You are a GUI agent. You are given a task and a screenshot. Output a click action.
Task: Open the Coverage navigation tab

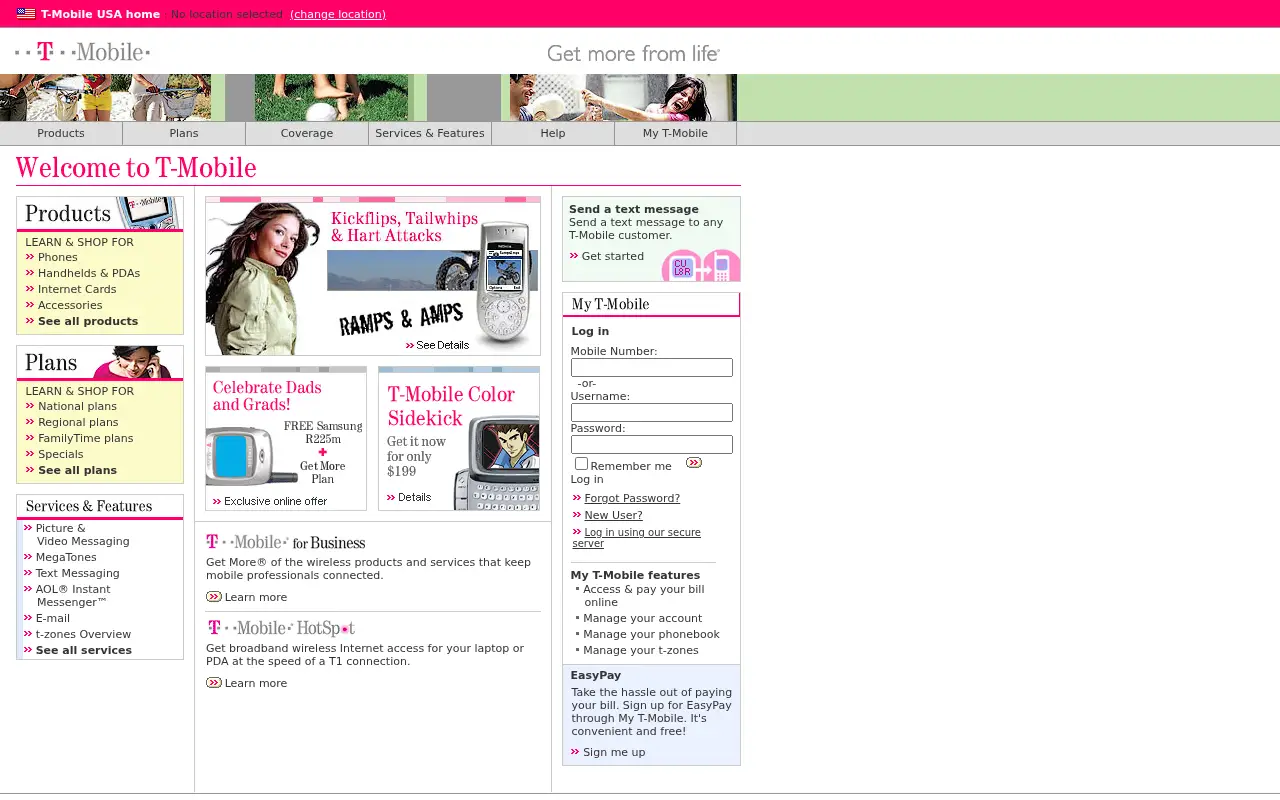[307, 133]
